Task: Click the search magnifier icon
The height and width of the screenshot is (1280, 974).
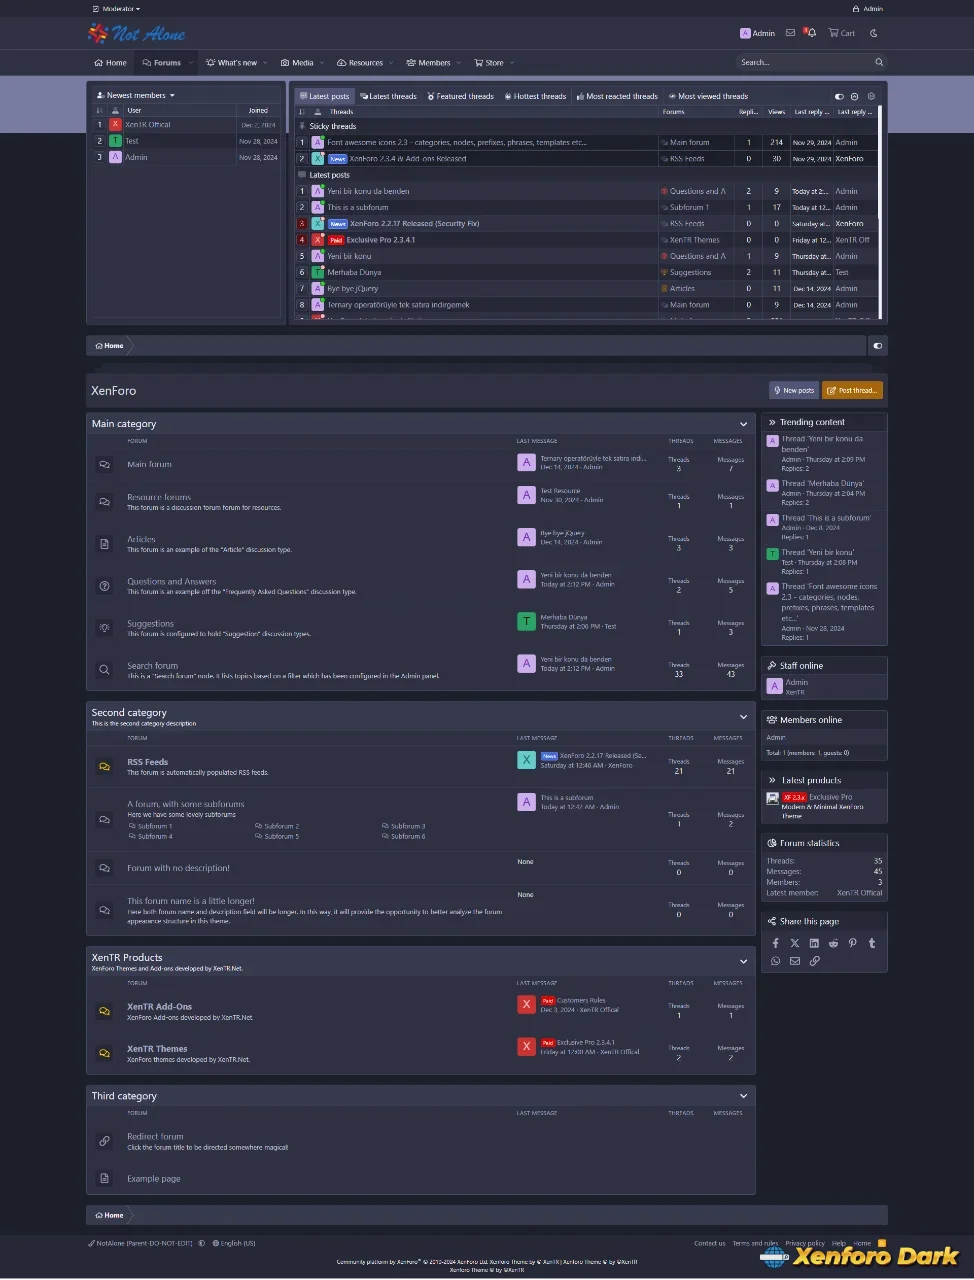Action: [x=879, y=62]
